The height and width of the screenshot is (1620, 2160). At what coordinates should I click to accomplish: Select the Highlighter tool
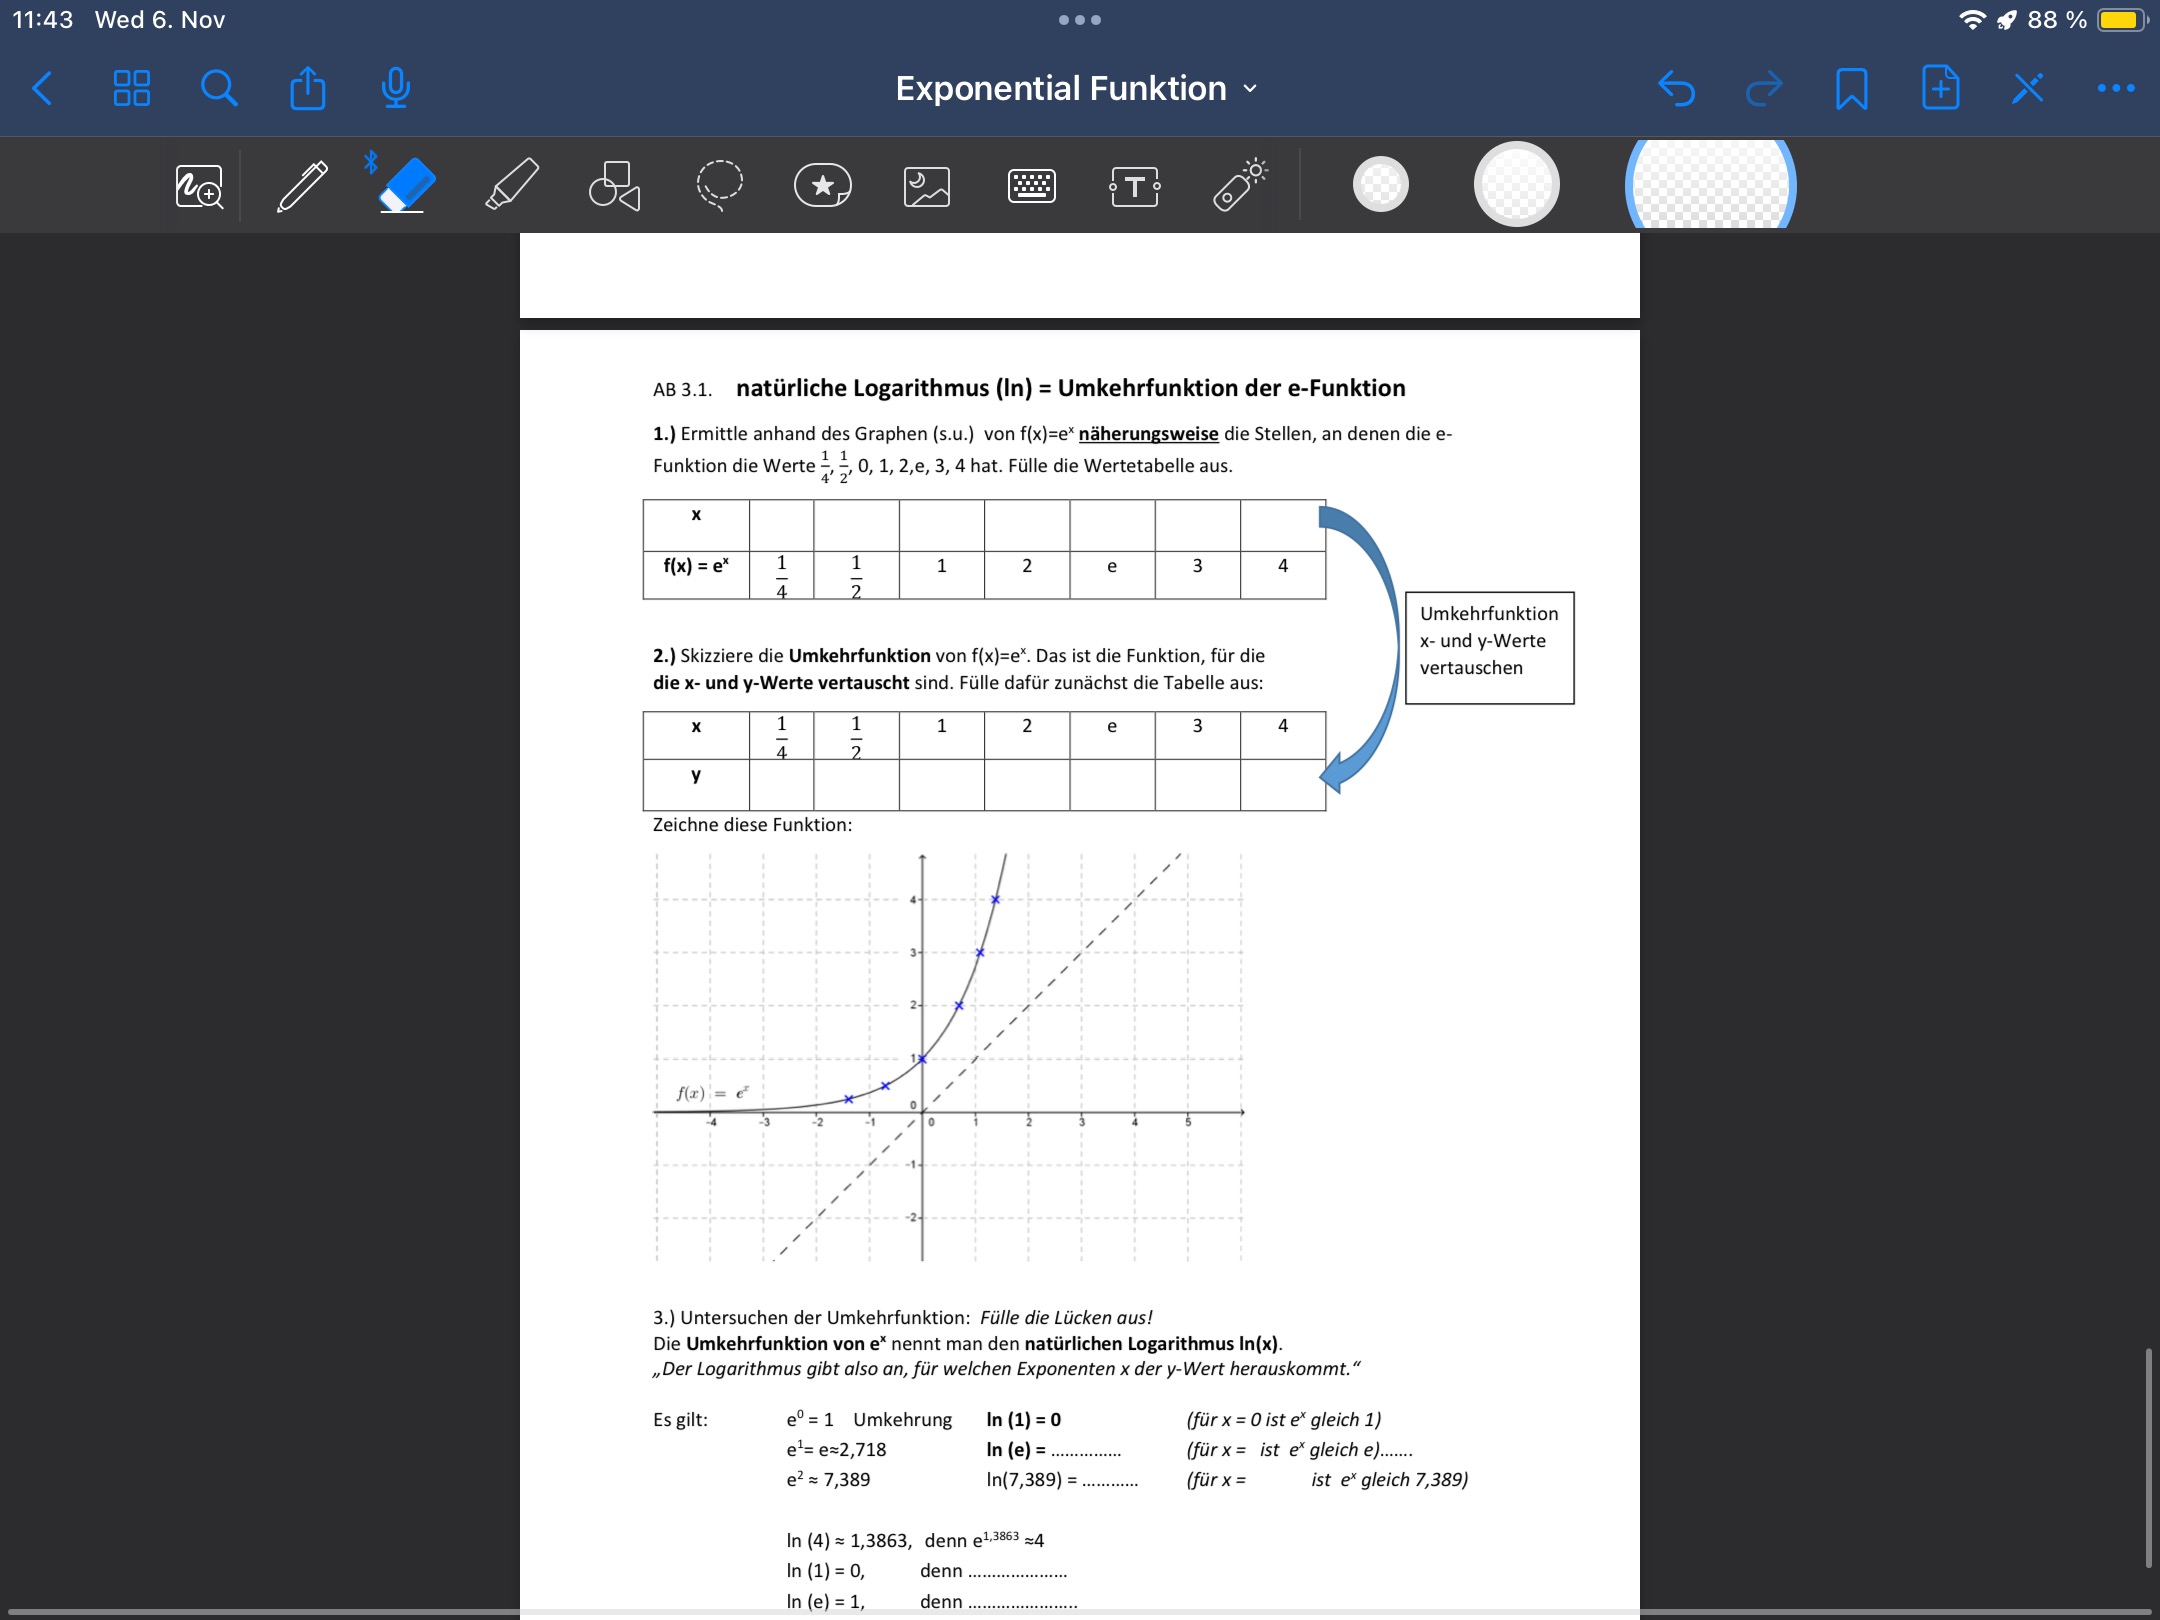(x=511, y=186)
